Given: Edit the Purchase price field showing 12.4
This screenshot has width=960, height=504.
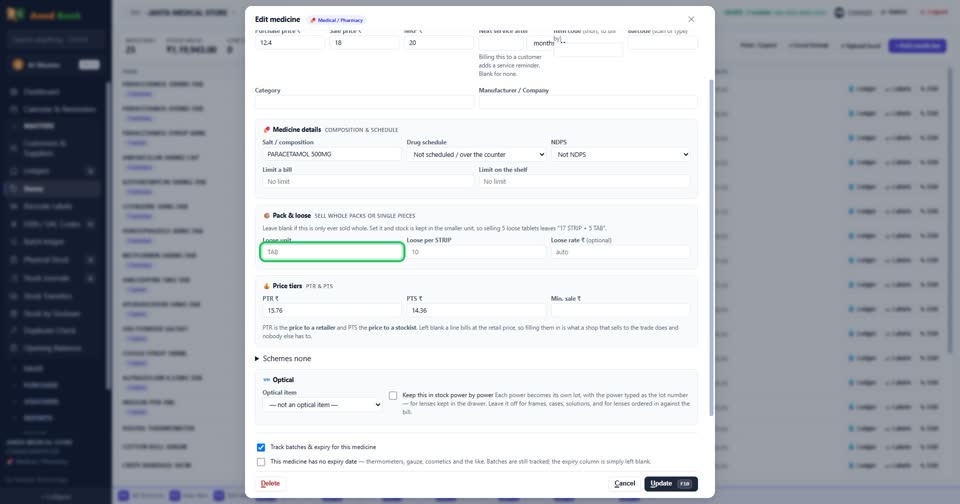Looking at the screenshot, I should click(x=290, y=43).
